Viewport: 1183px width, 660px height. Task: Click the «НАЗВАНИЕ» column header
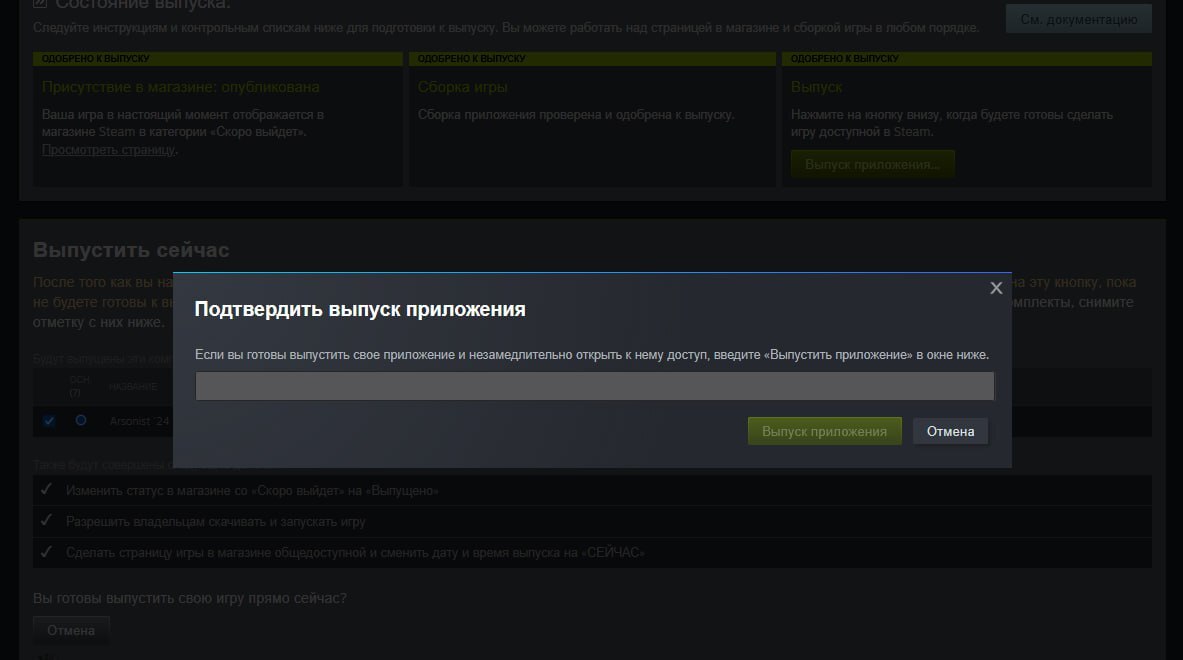click(133, 386)
